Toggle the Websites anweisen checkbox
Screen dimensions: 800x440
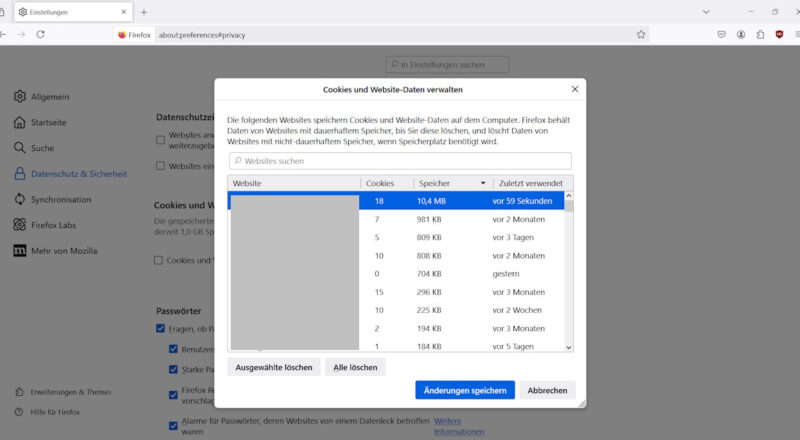pyautogui.click(x=160, y=140)
